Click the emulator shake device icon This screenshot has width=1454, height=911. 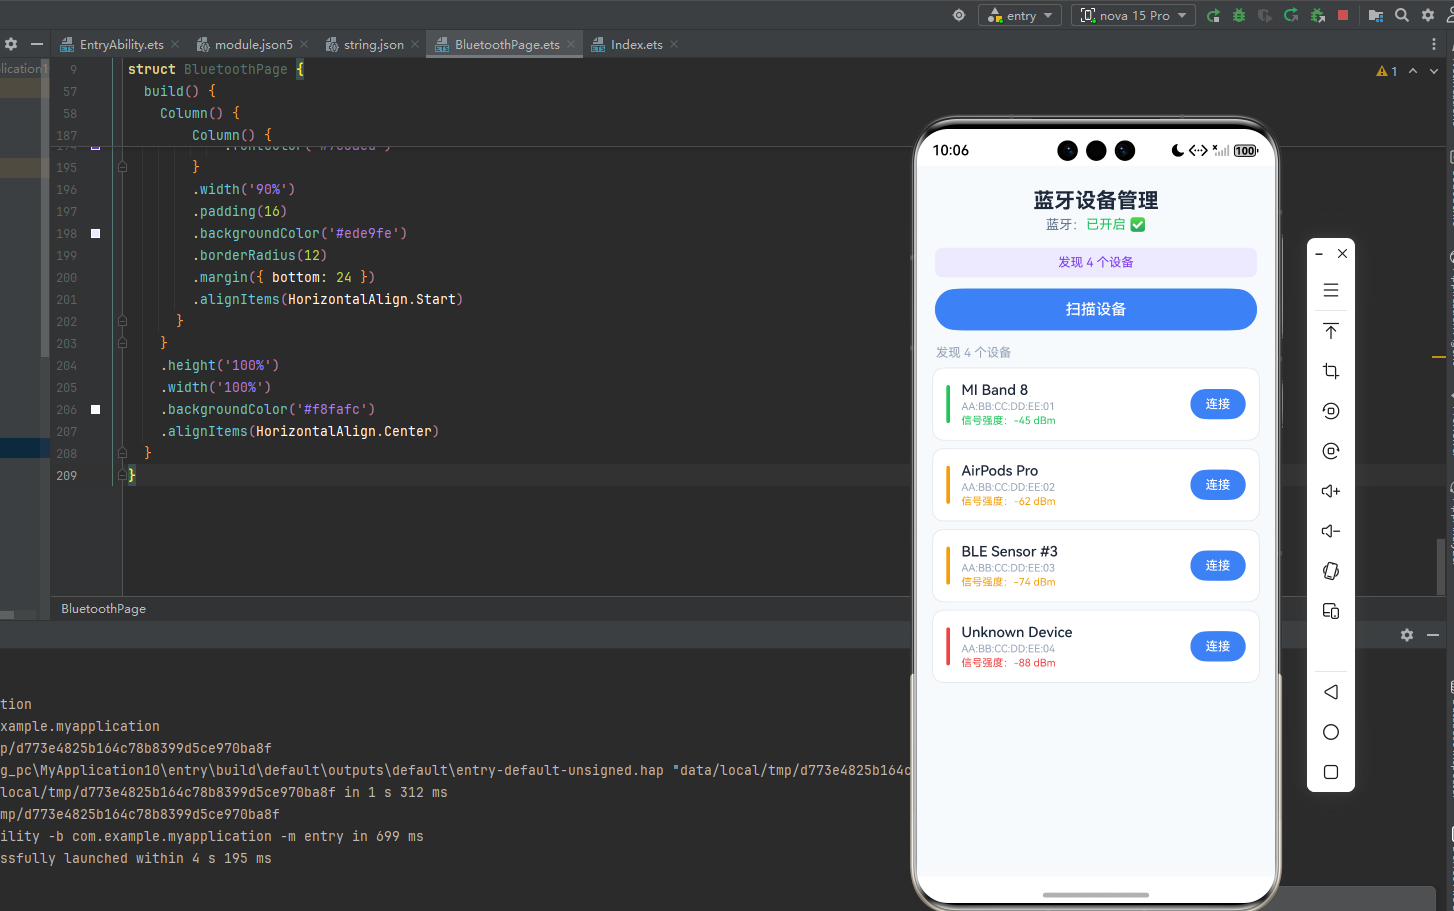point(1331,571)
